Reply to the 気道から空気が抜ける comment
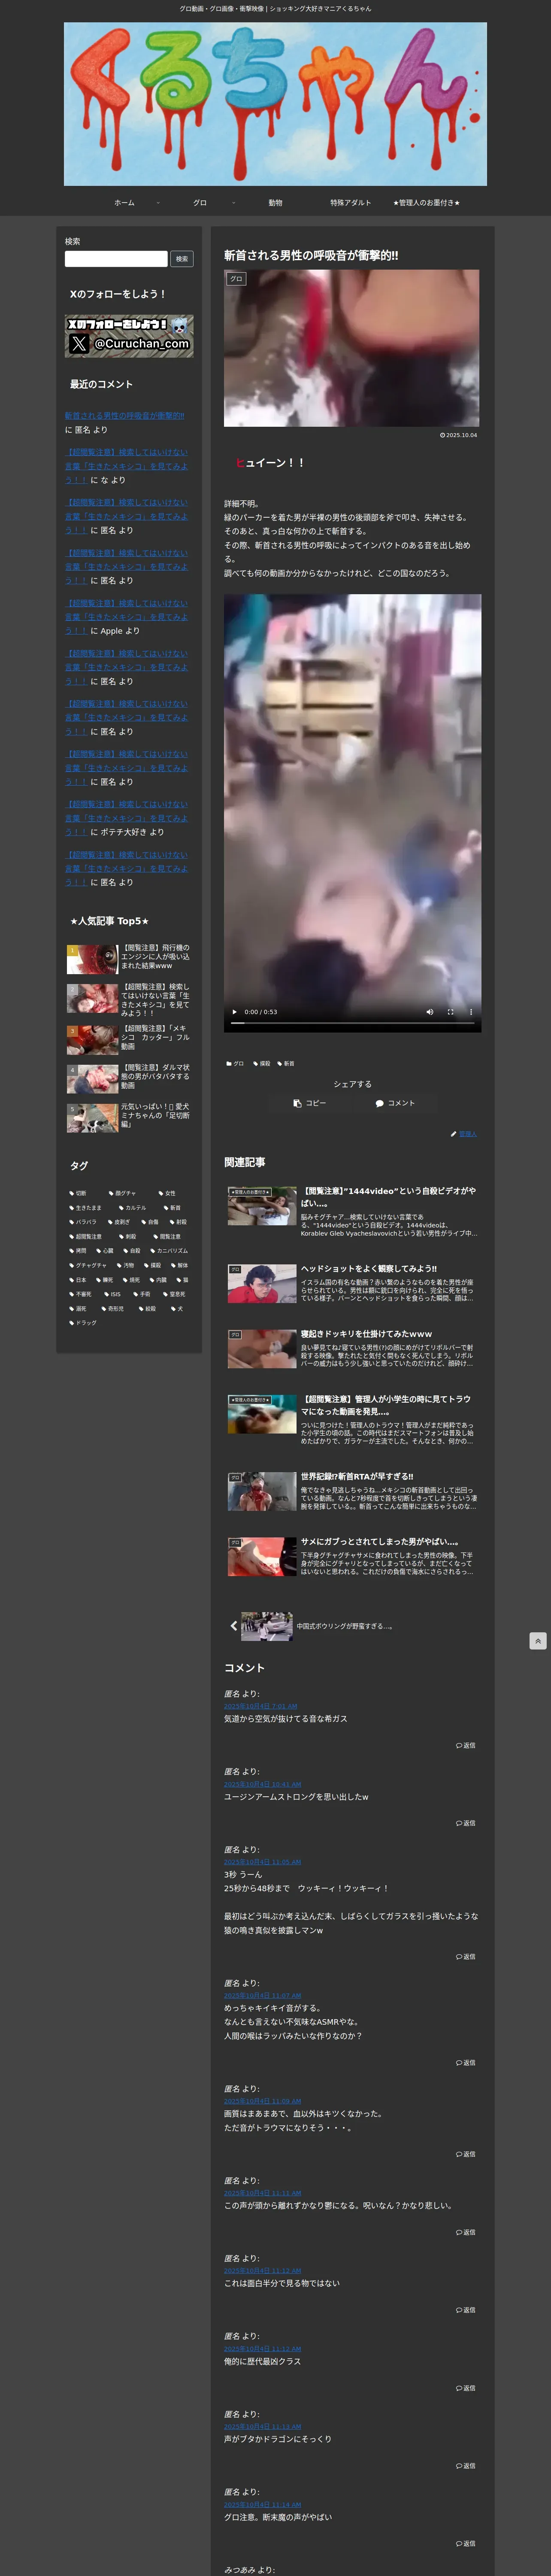The height and width of the screenshot is (2576, 551). [x=466, y=1745]
